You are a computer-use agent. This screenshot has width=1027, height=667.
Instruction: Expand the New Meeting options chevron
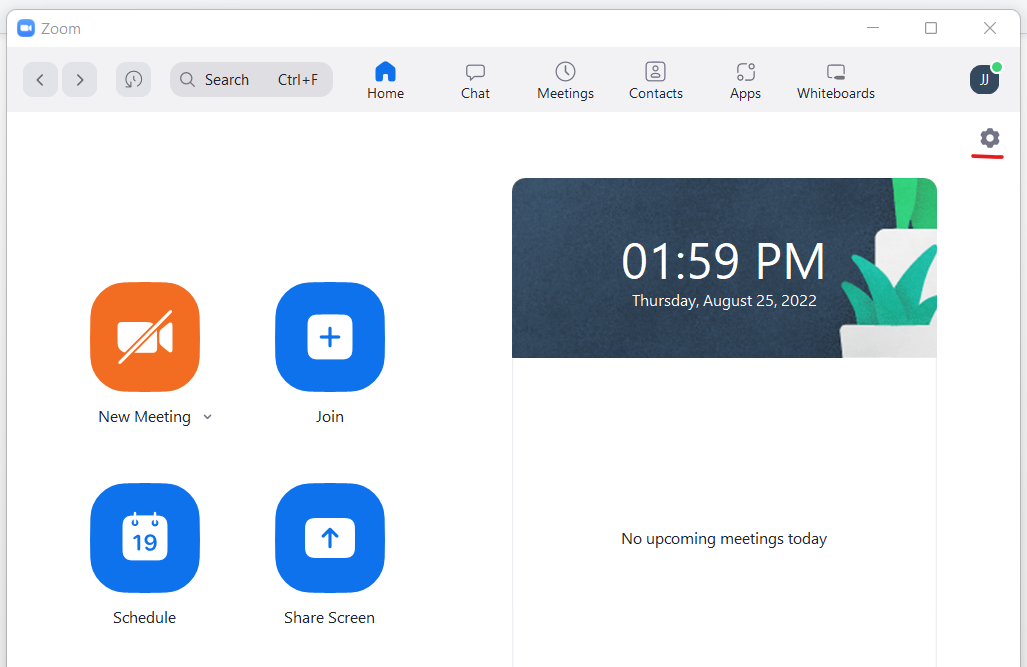208,417
